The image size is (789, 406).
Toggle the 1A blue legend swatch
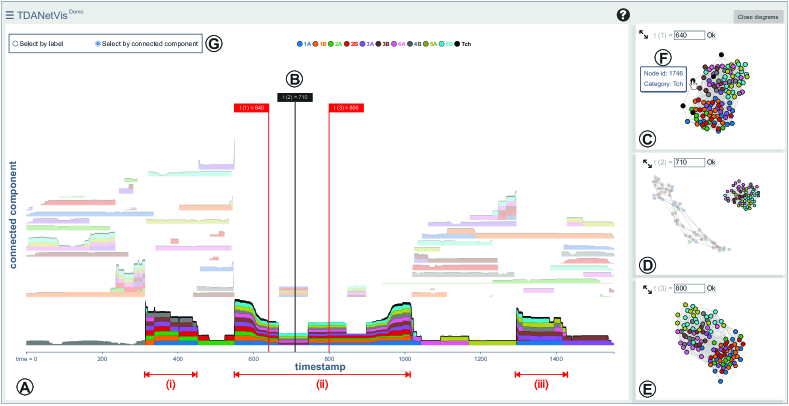[299, 44]
